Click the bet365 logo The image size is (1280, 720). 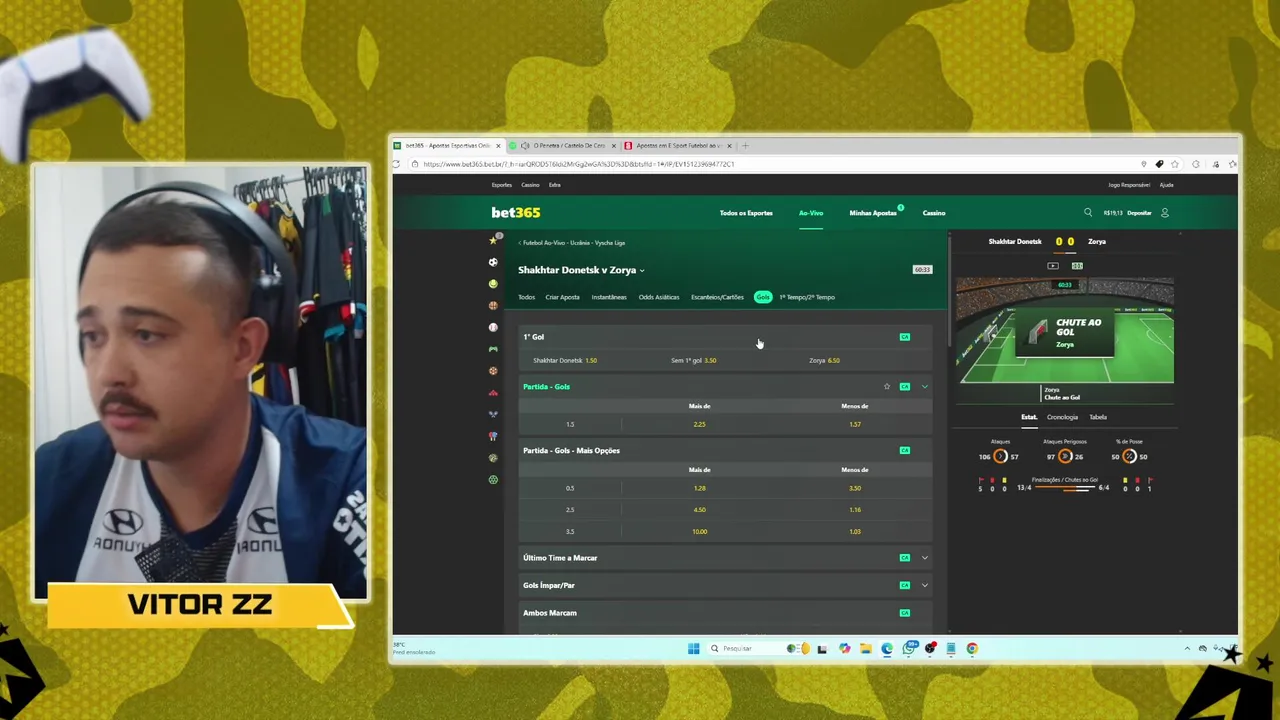click(x=516, y=212)
